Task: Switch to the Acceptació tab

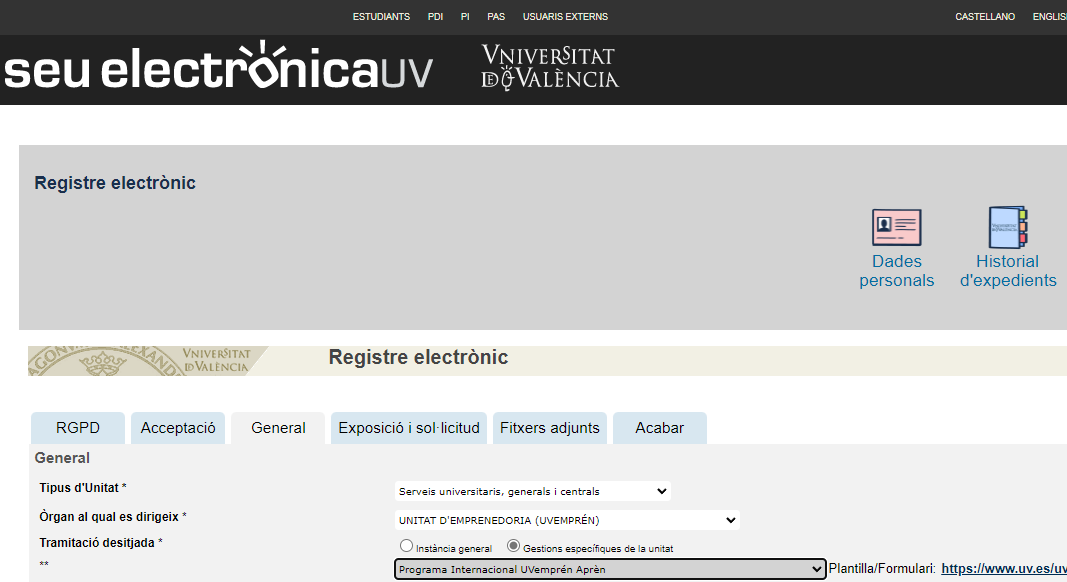Action: (x=178, y=428)
